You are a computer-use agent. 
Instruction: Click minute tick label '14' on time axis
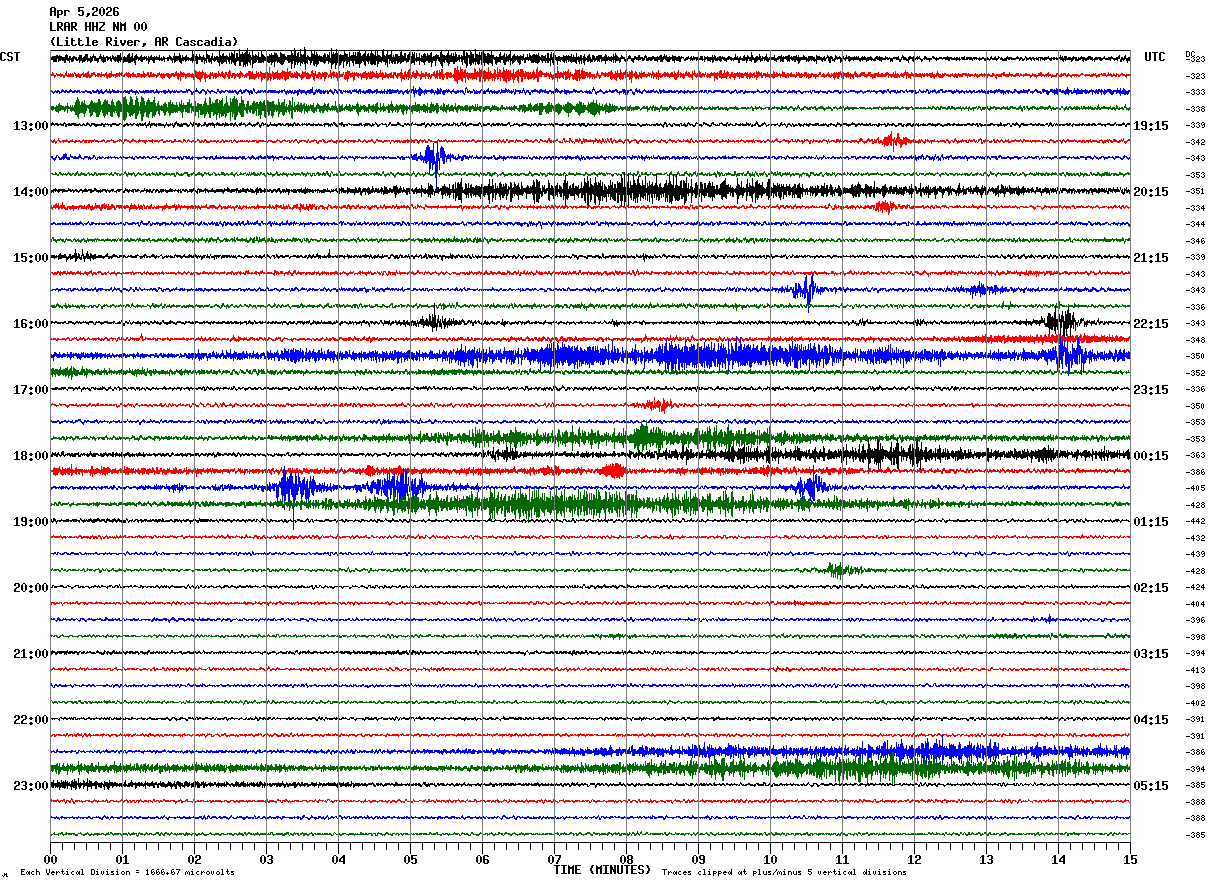click(1058, 859)
